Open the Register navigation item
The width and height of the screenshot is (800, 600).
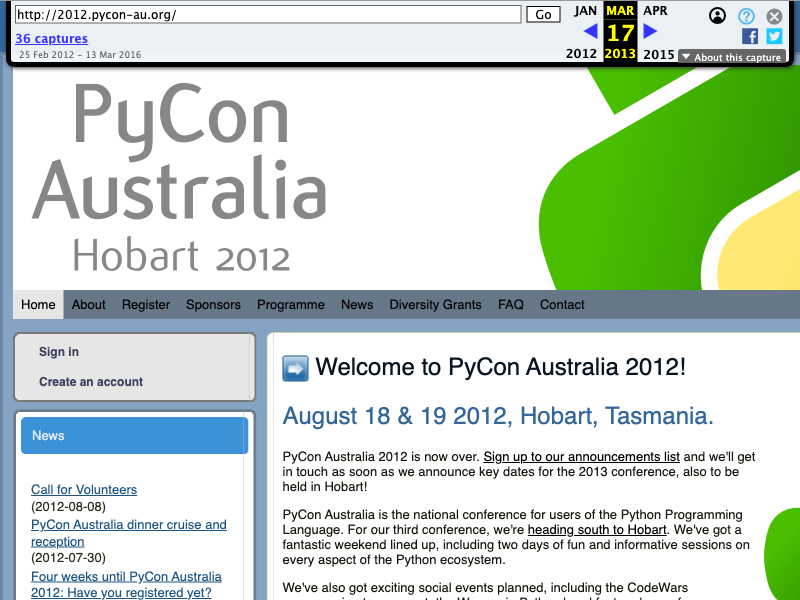(146, 305)
